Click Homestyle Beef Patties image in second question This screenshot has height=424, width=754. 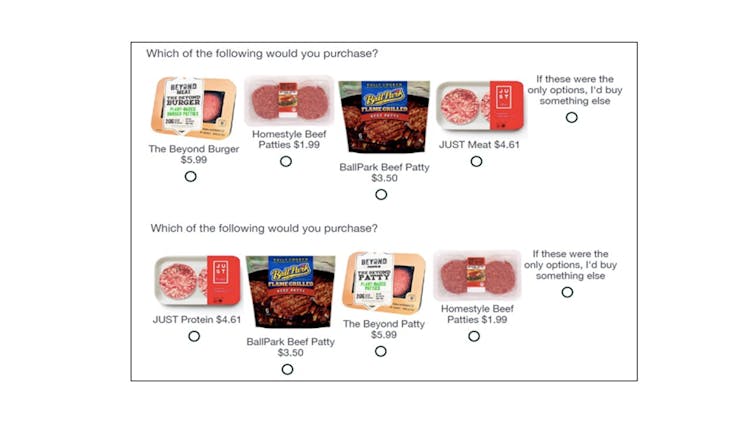point(477,275)
